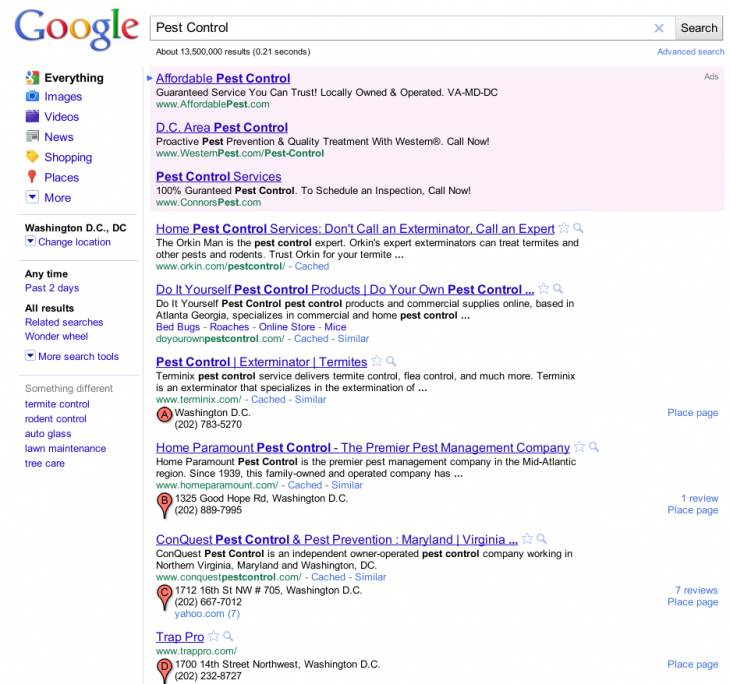This screenshot has height=684, width=730.
Task: Search for rodent control instead
Action: (55, 419)
